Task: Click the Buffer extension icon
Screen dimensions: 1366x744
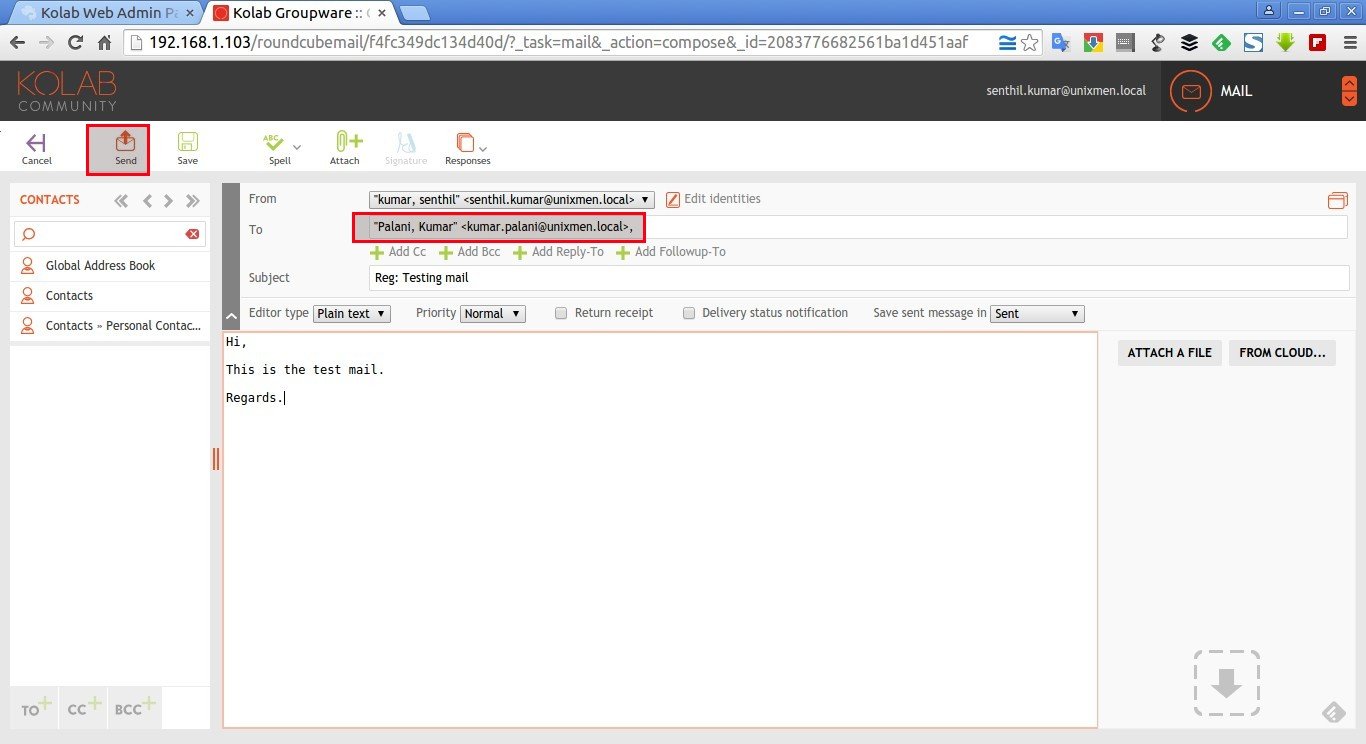Action: [x=1189, y=43]
